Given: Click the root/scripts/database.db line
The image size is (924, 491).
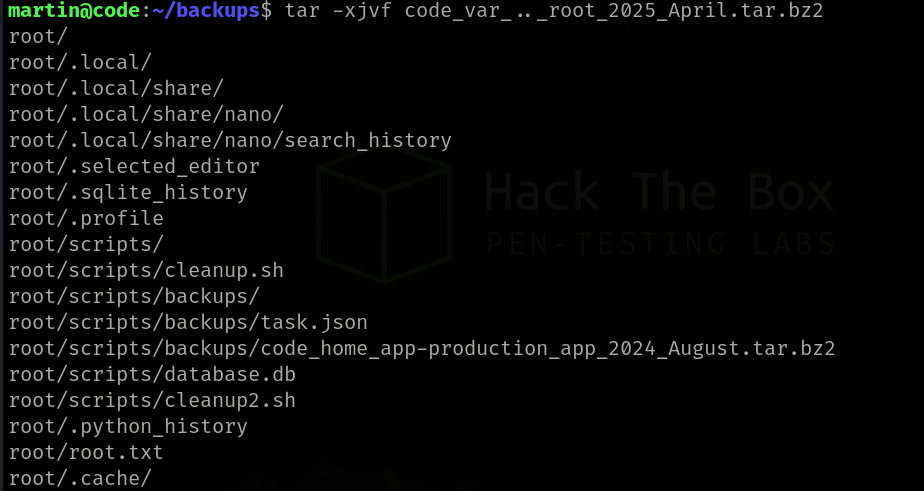Looking at the screenshot, I should coord(152,374).
